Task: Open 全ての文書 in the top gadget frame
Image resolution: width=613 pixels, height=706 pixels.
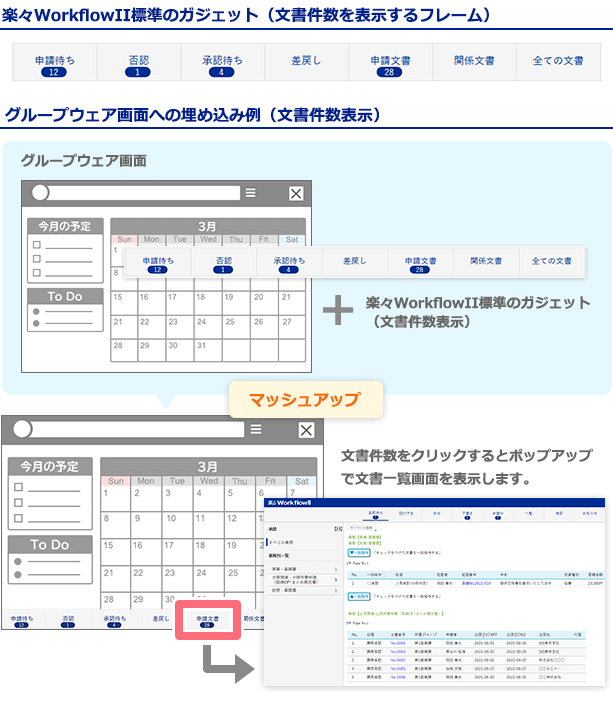Action: (559, 62)
